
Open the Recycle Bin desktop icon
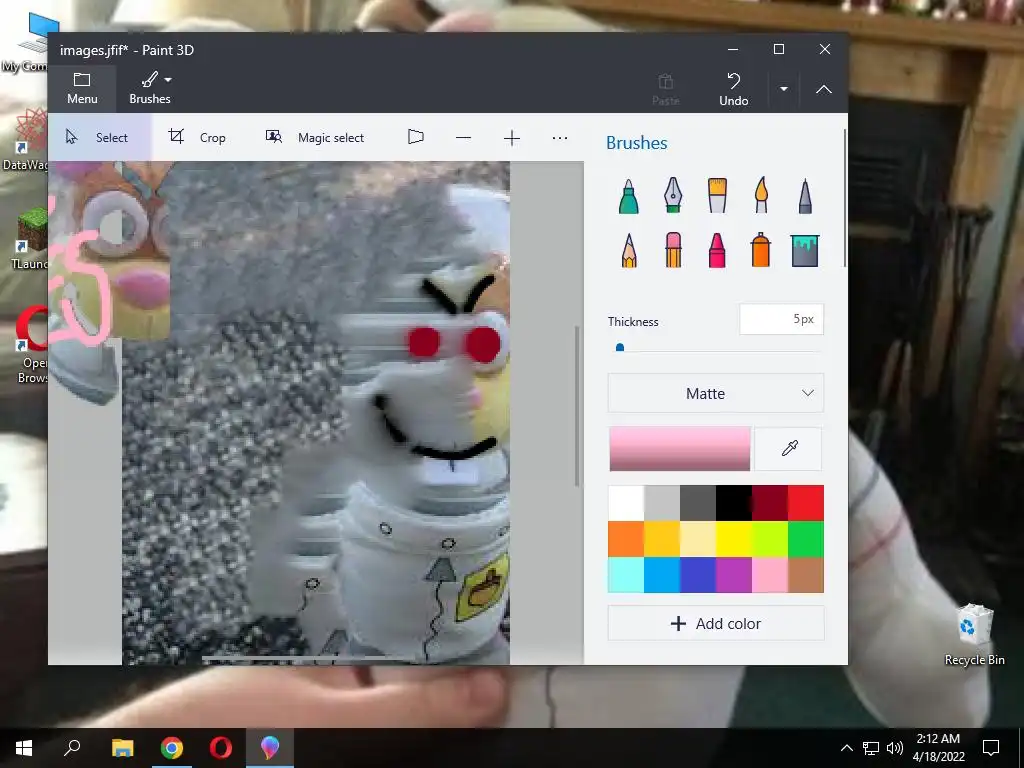point(974,635)
